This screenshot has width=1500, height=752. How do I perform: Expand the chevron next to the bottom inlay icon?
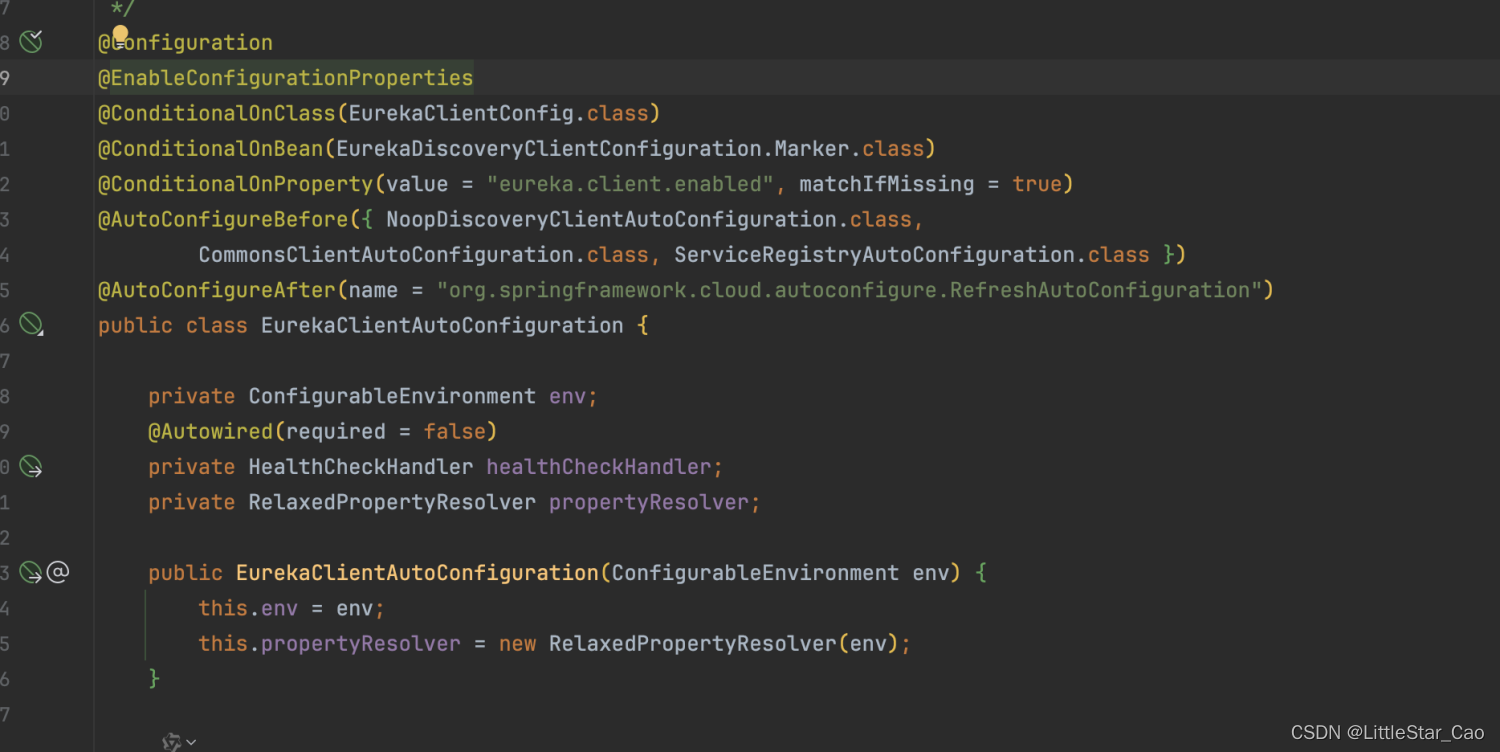[191, 742]
